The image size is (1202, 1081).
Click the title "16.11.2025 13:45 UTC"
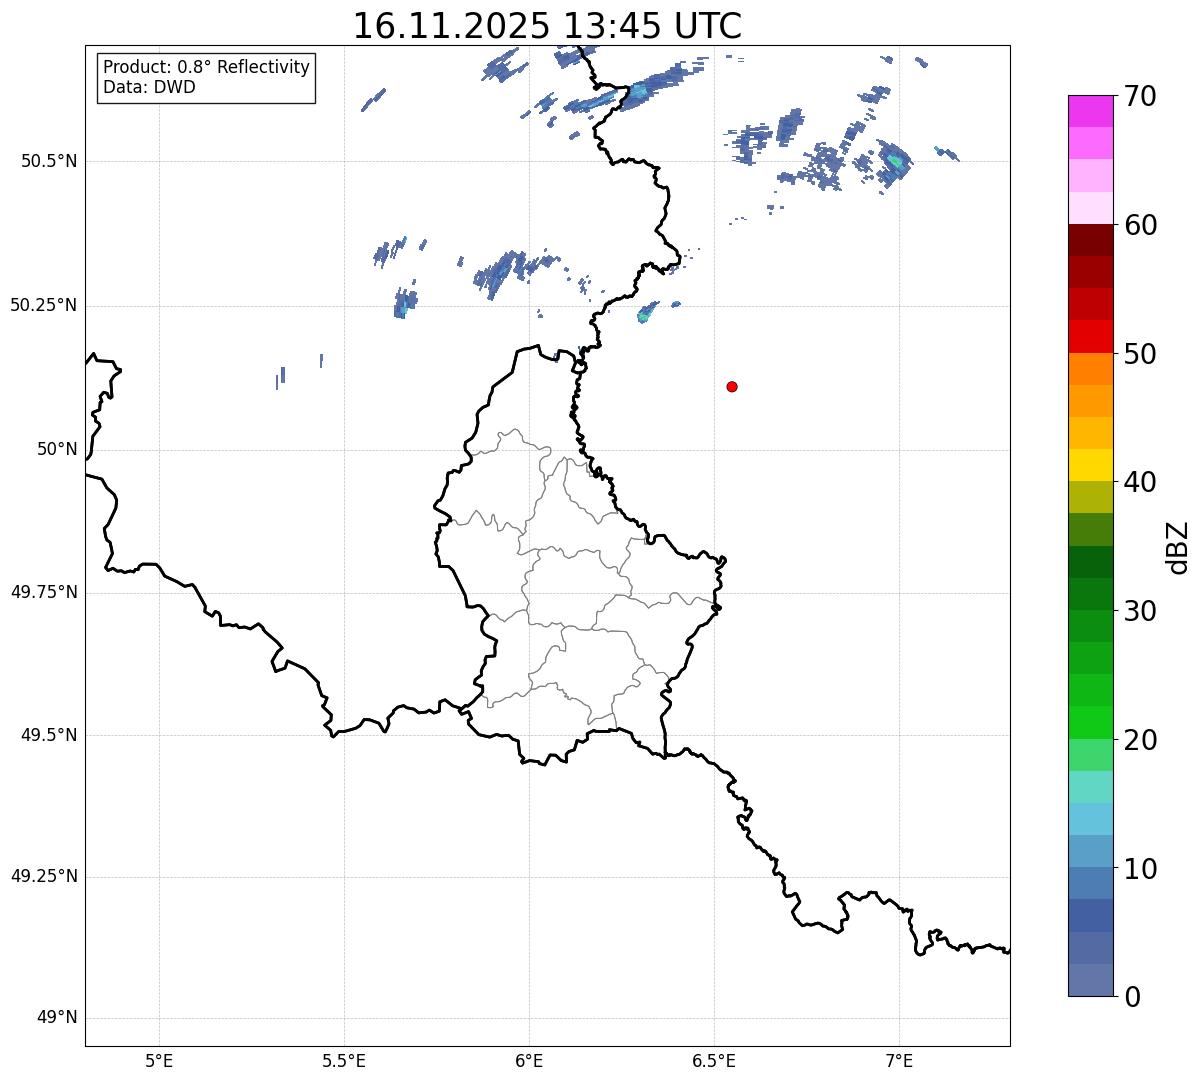(x=547, y=26)
